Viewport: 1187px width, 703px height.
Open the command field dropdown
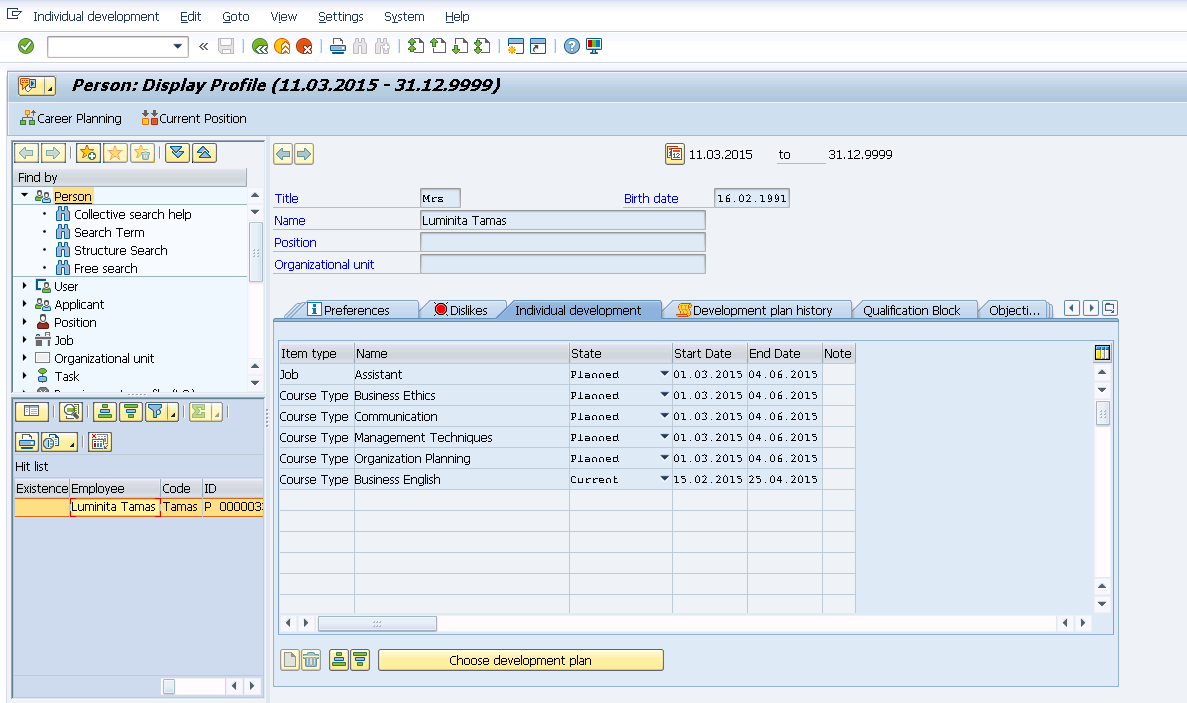click(x=178, y=47)
